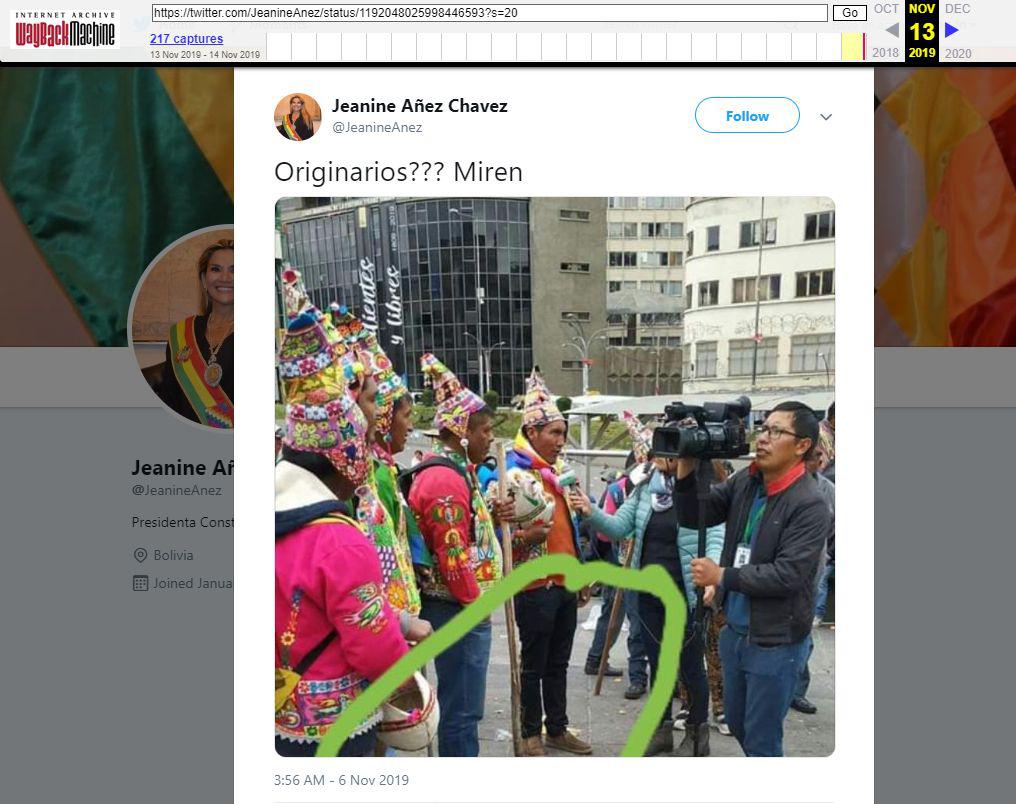Screen dimensions: 1016x804
Task: Follow Jeanine Añez Chavez
Action: tap(747, 115)
